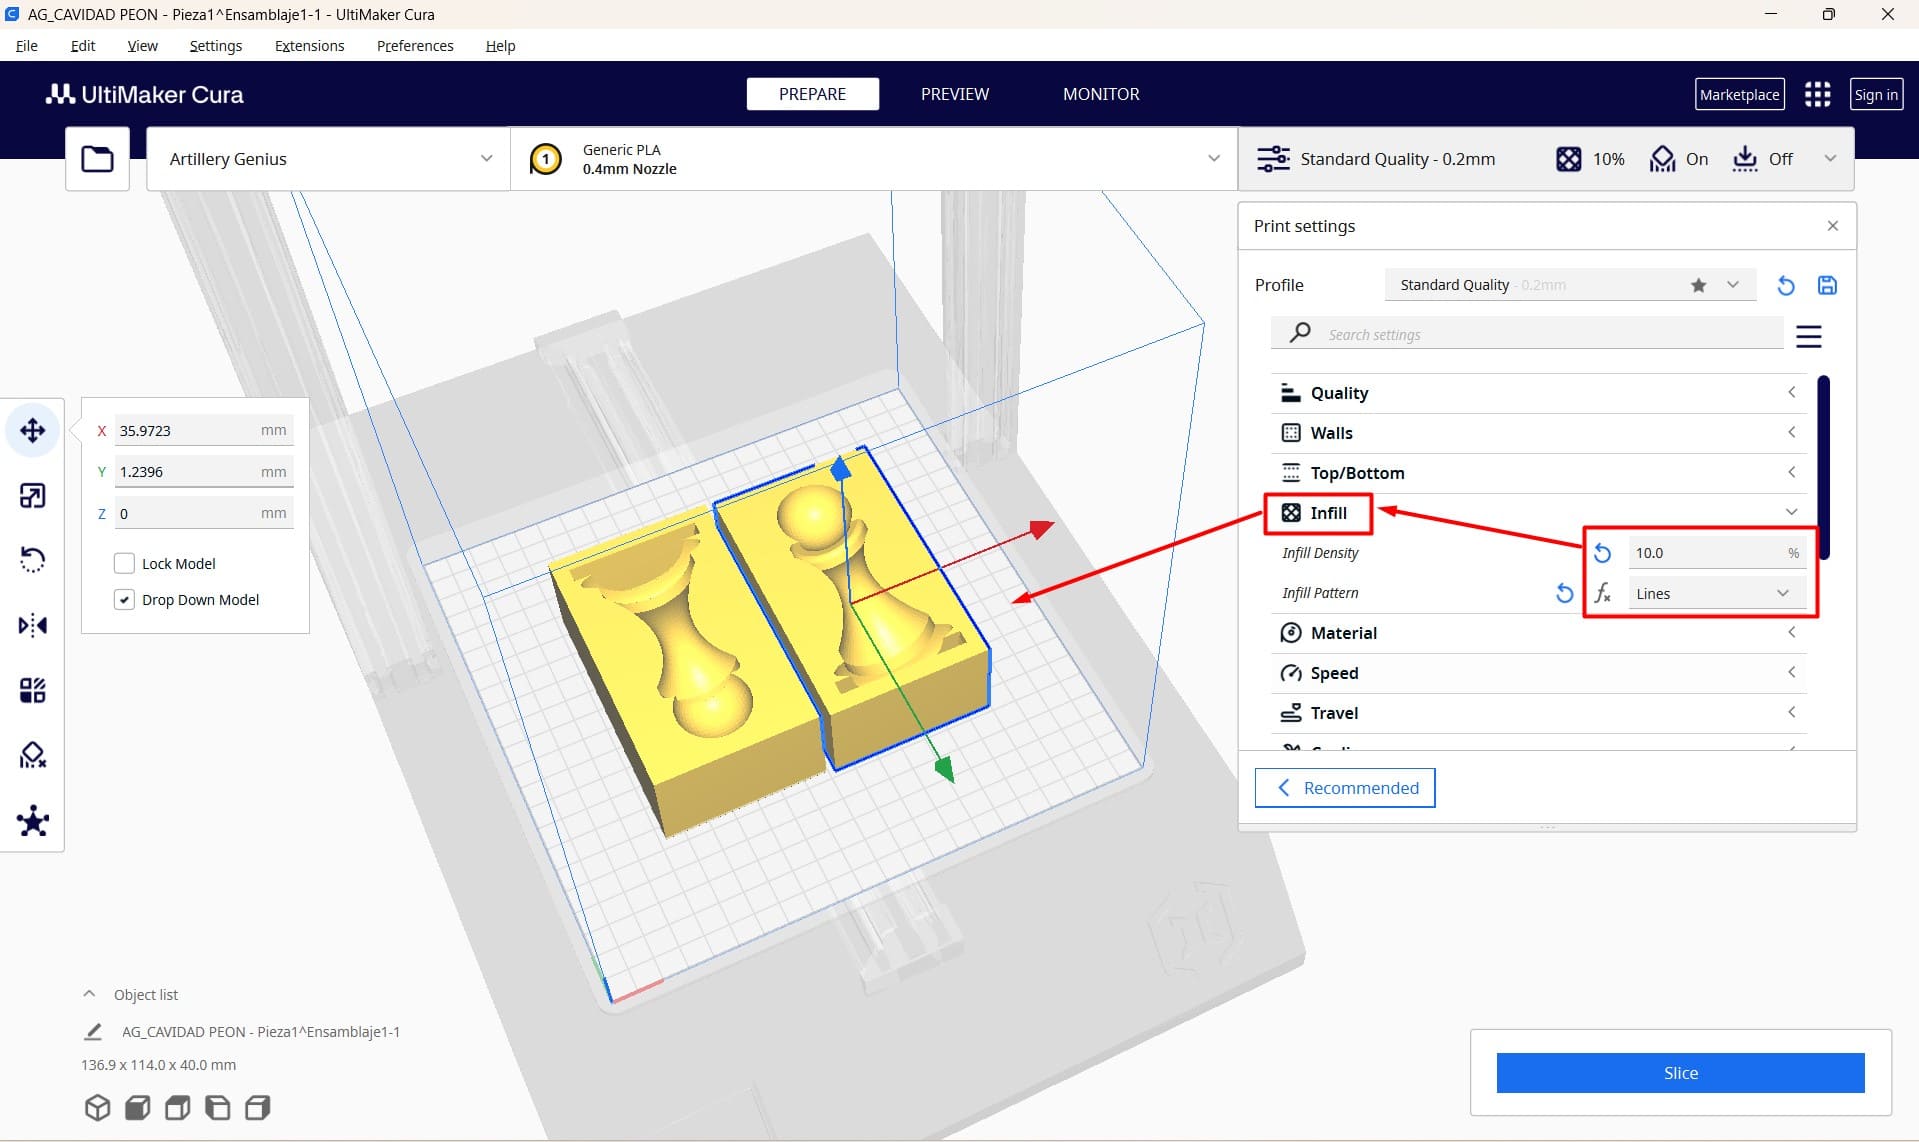1919x1142 pixels.
Task: Open Per Model Settings tool
Action: [x=33, y=690]
